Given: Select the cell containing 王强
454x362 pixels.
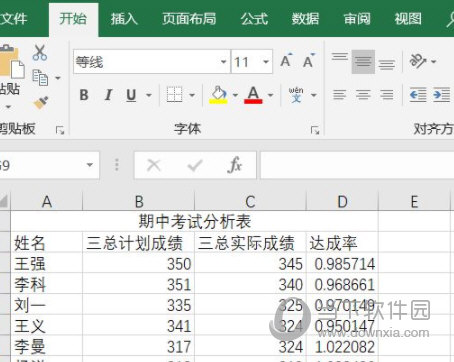Looking at the screenshot, I should 47,263.
